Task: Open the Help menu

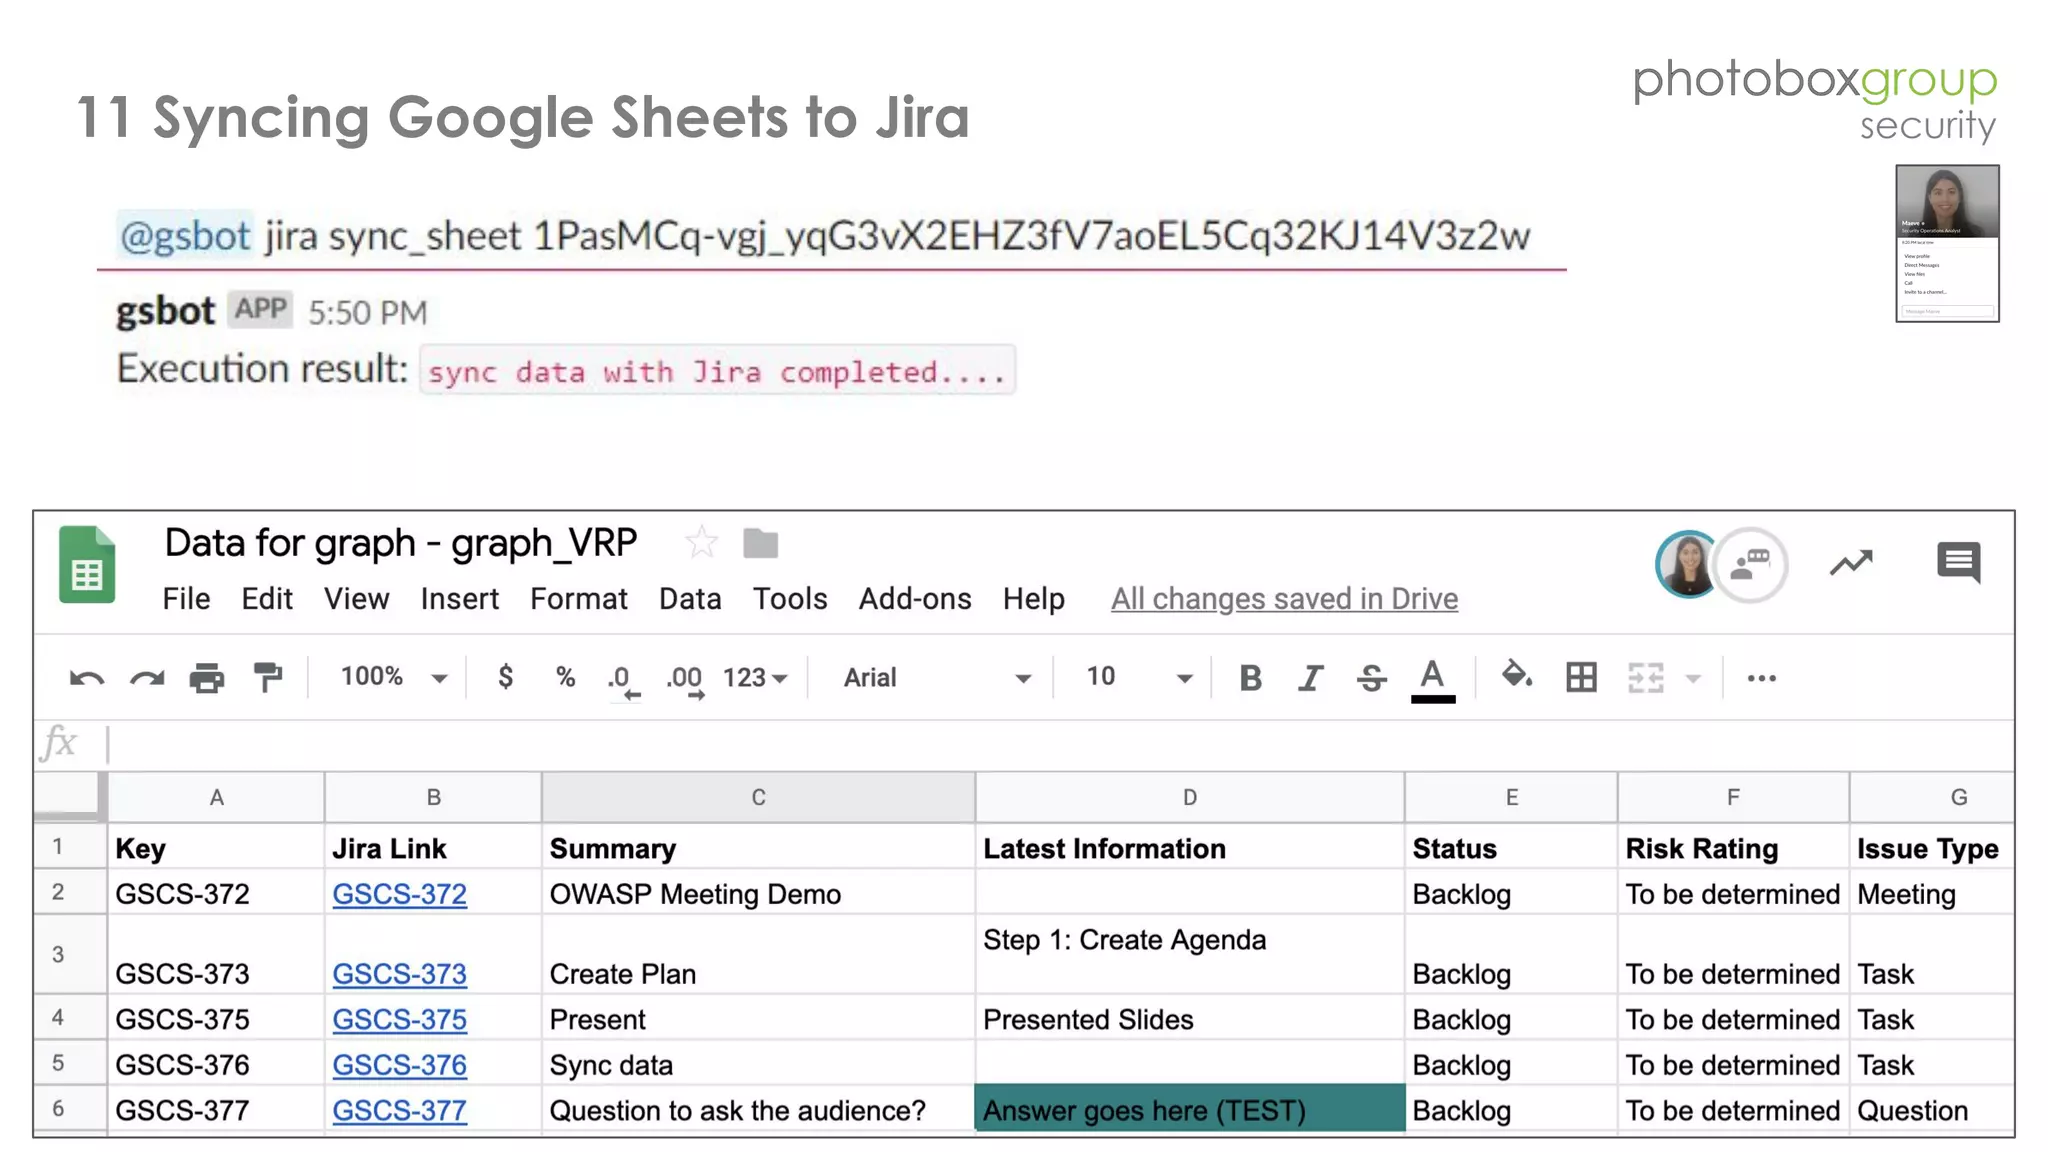Action: [x=1034, y=598]
